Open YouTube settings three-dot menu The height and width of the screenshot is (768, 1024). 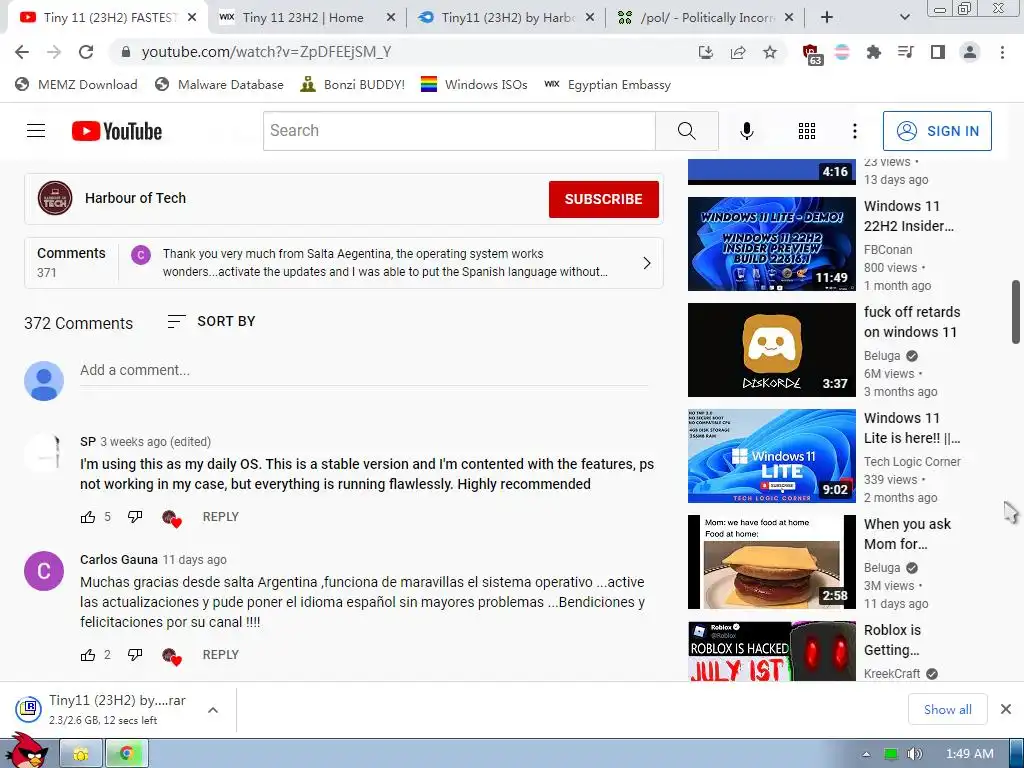pyautogui.click(x=854, y=131)
